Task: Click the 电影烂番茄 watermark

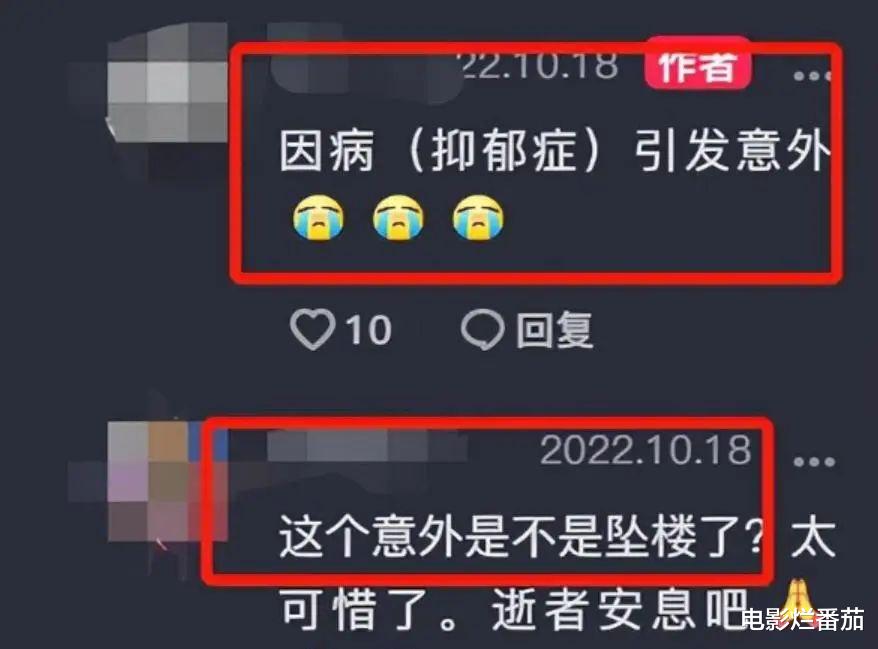Action: click(802, 621)
